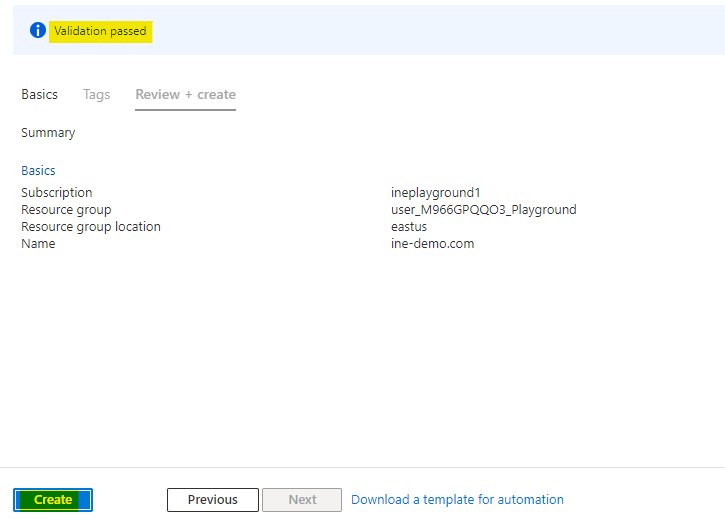Select the 'Review + create' tab
The height and width of the screenshot is (520, 725).
click(185, 94)
